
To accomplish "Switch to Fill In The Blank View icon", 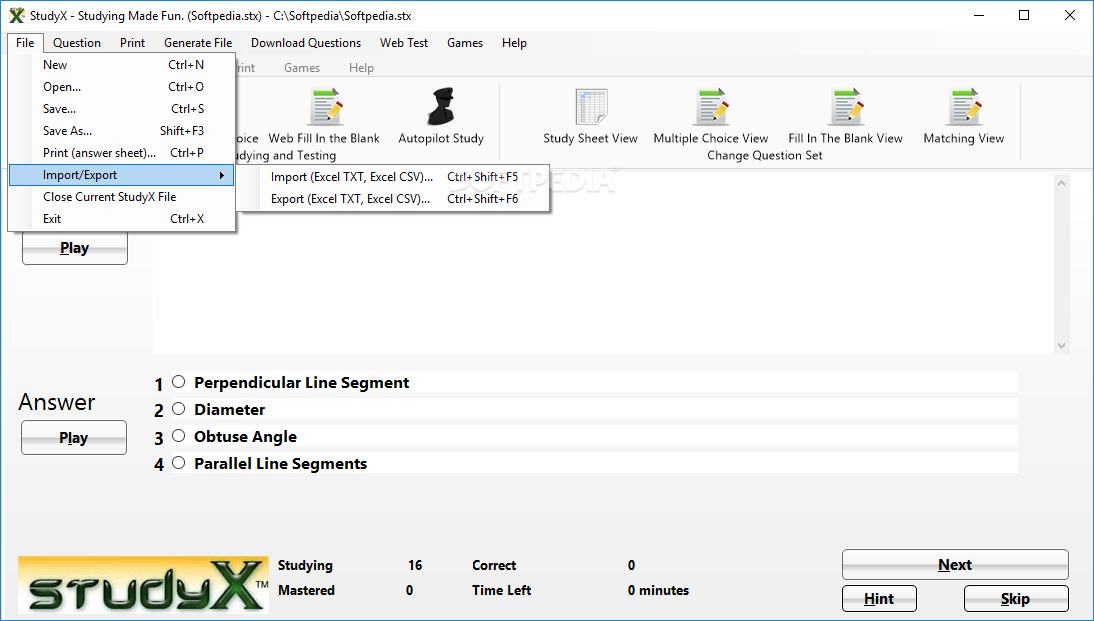I will 846,107.
